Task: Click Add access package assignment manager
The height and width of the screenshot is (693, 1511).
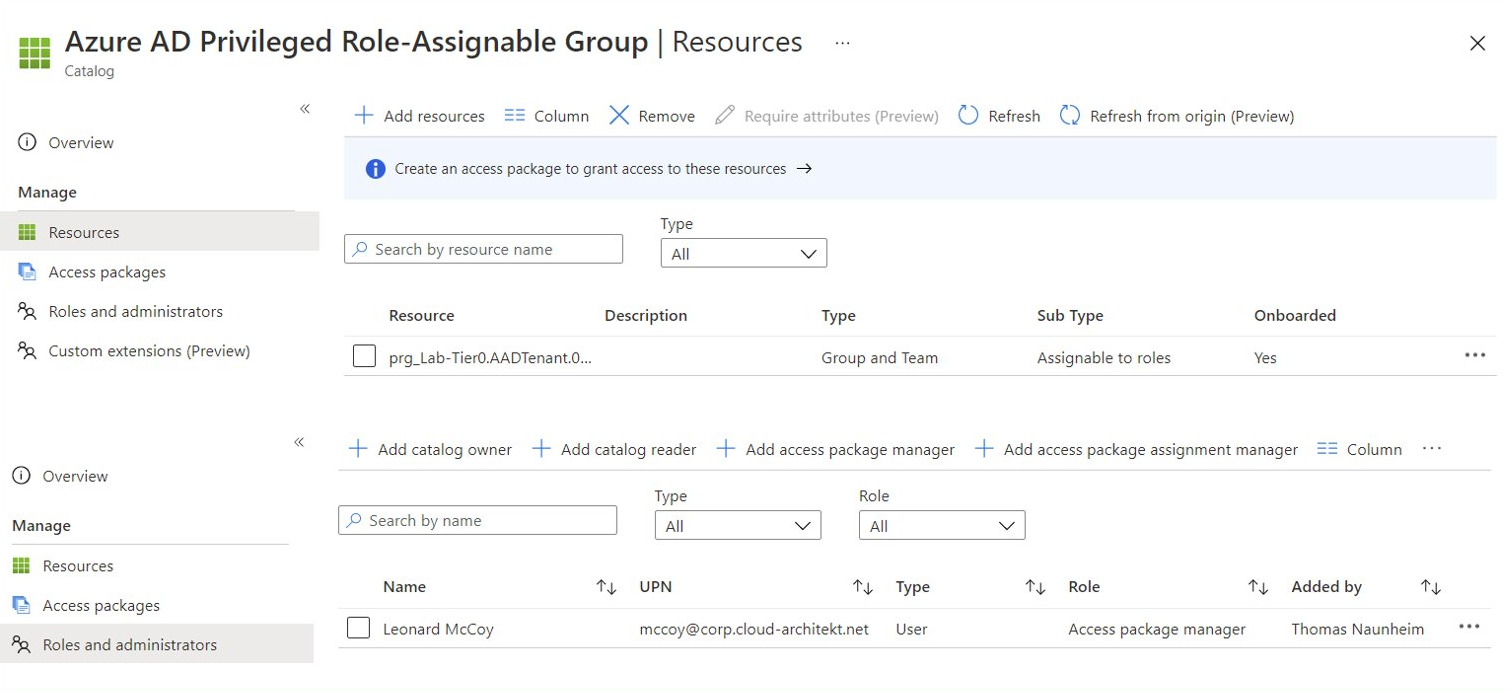Action: [1136, 450]
